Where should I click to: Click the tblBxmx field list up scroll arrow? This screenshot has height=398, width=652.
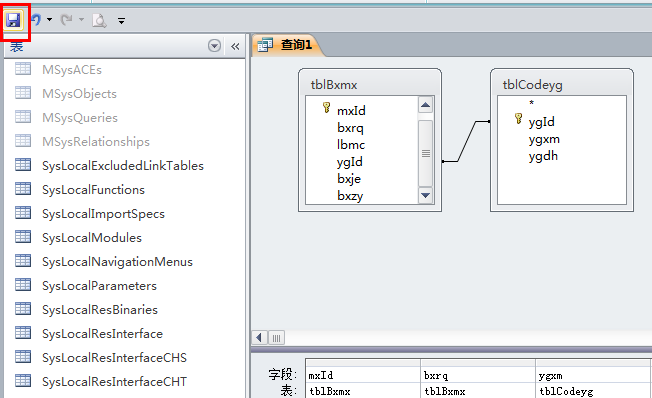425,105
